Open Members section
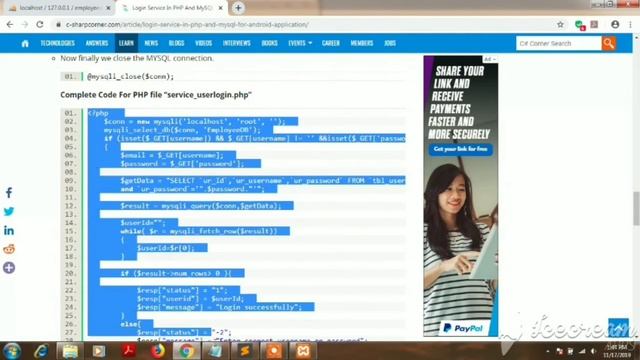The height and width of the screenshot is (360, 640). tap(362, 43)
